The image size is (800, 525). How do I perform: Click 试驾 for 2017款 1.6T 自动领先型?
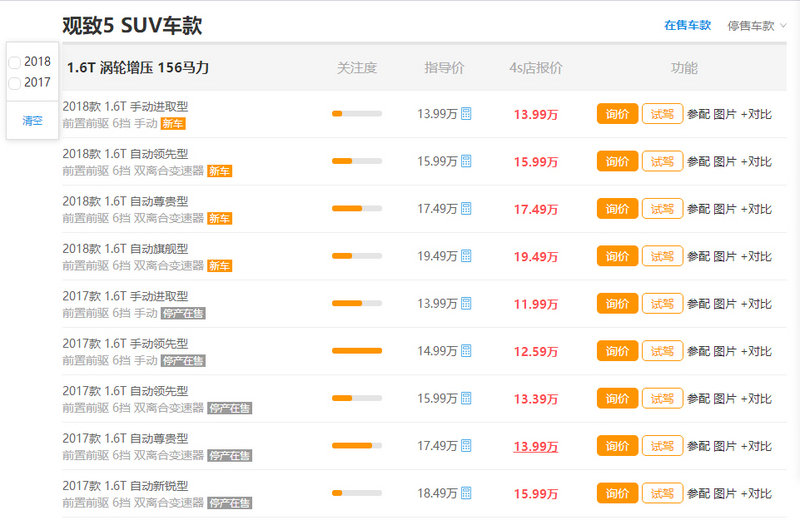point(662,398)
